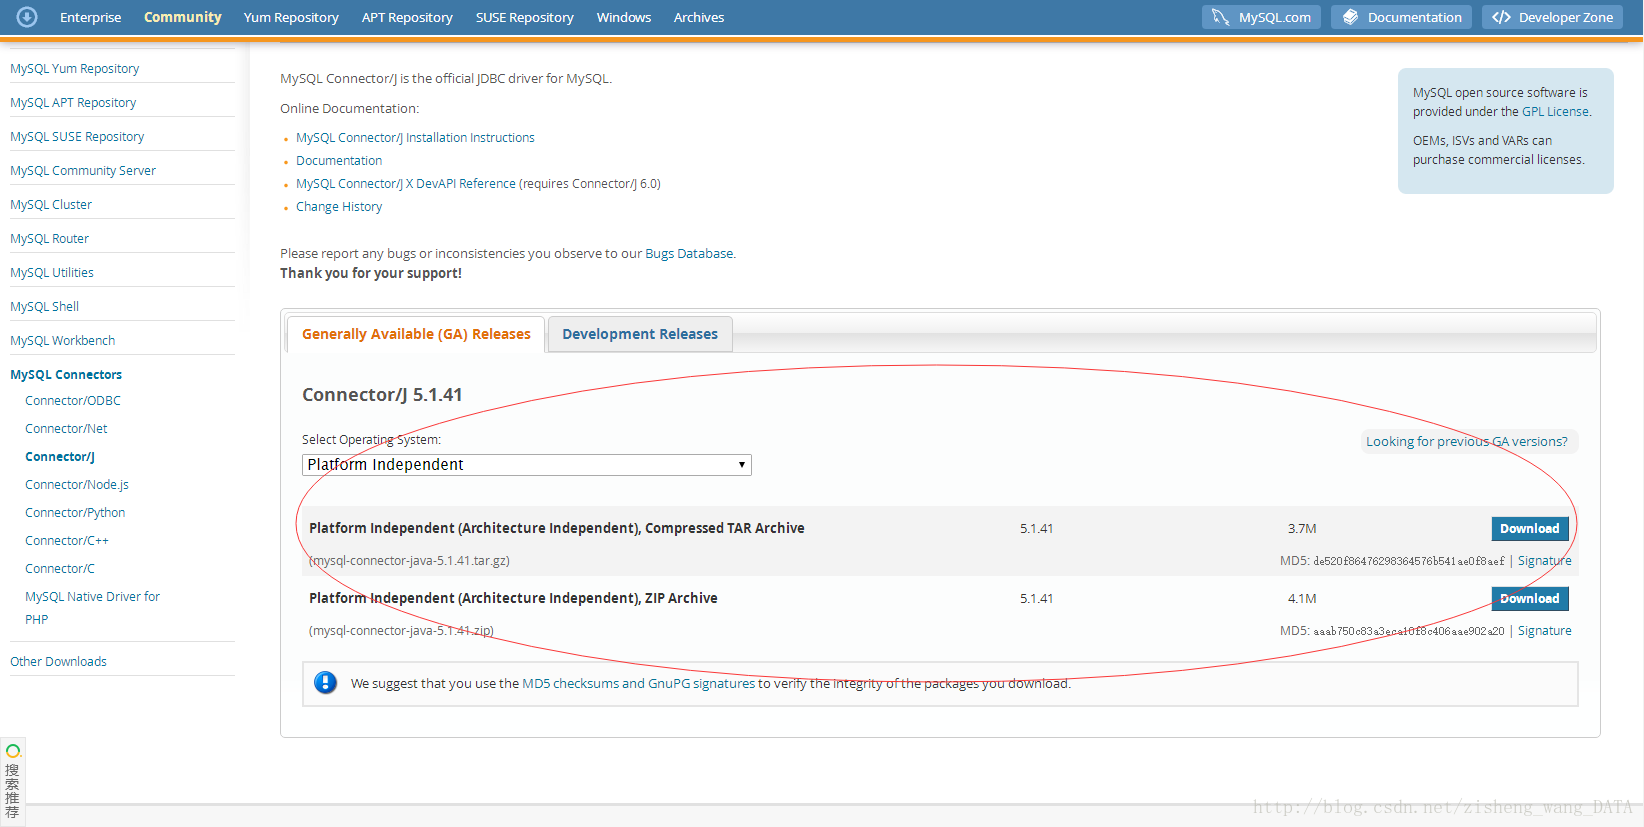Open MySQL Workbench in sidebar

coord(63,341)
